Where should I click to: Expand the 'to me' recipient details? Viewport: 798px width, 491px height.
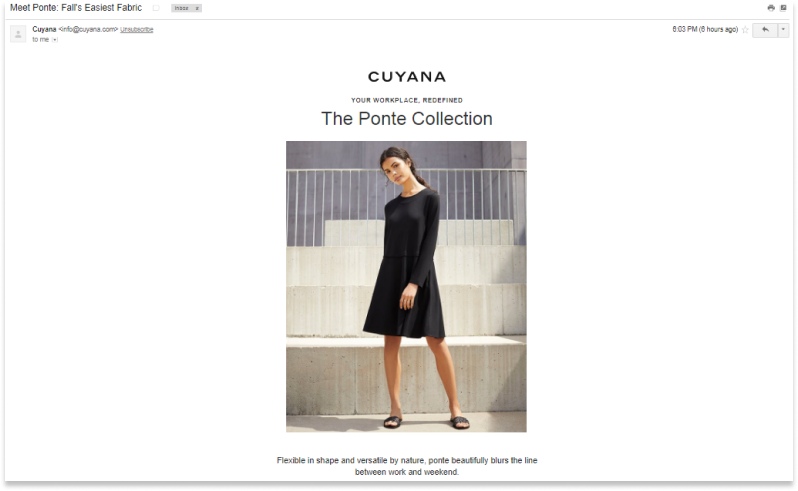pos(55,40)
